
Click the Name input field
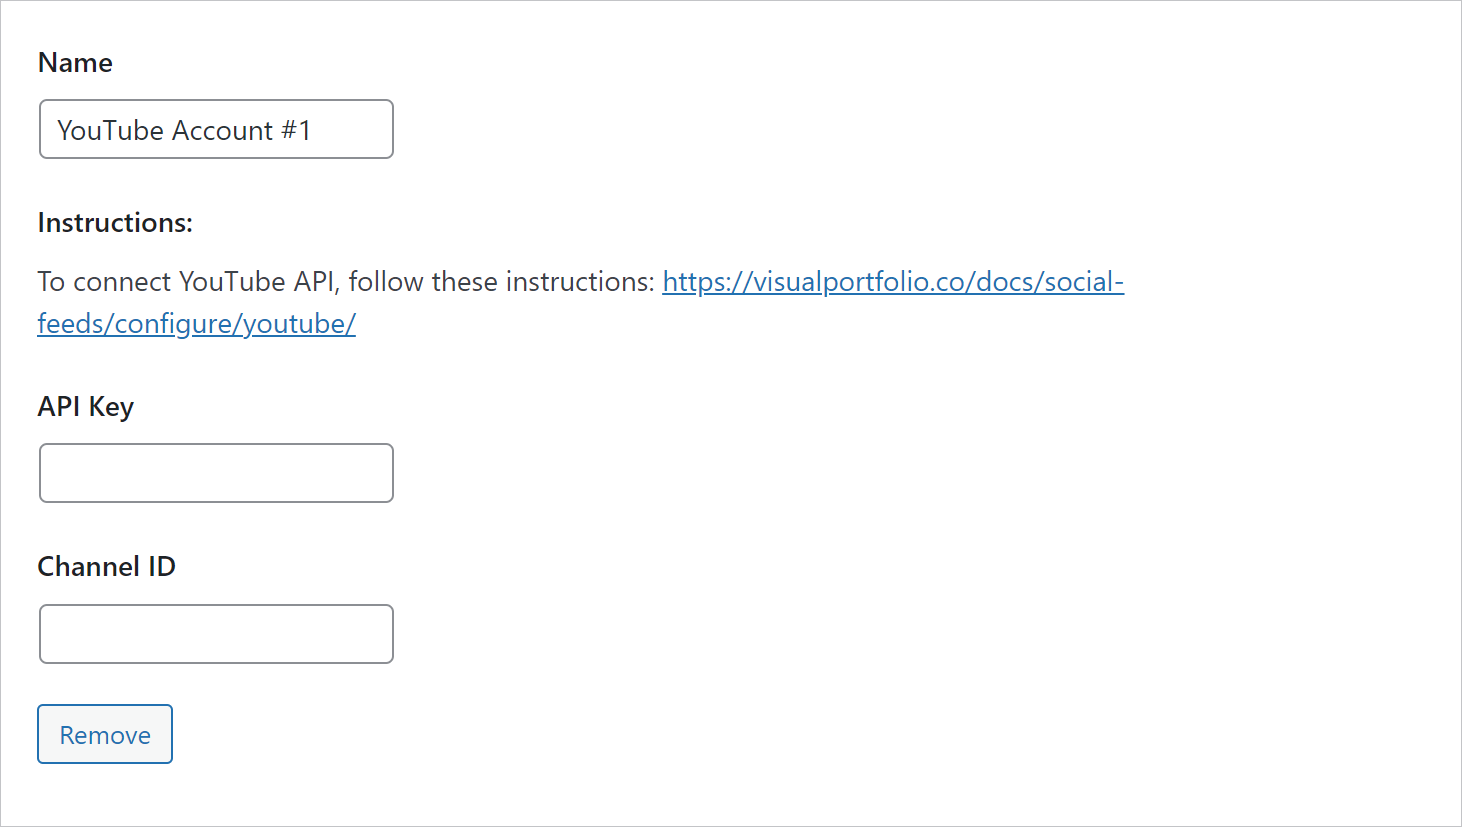tap(216, 129)
